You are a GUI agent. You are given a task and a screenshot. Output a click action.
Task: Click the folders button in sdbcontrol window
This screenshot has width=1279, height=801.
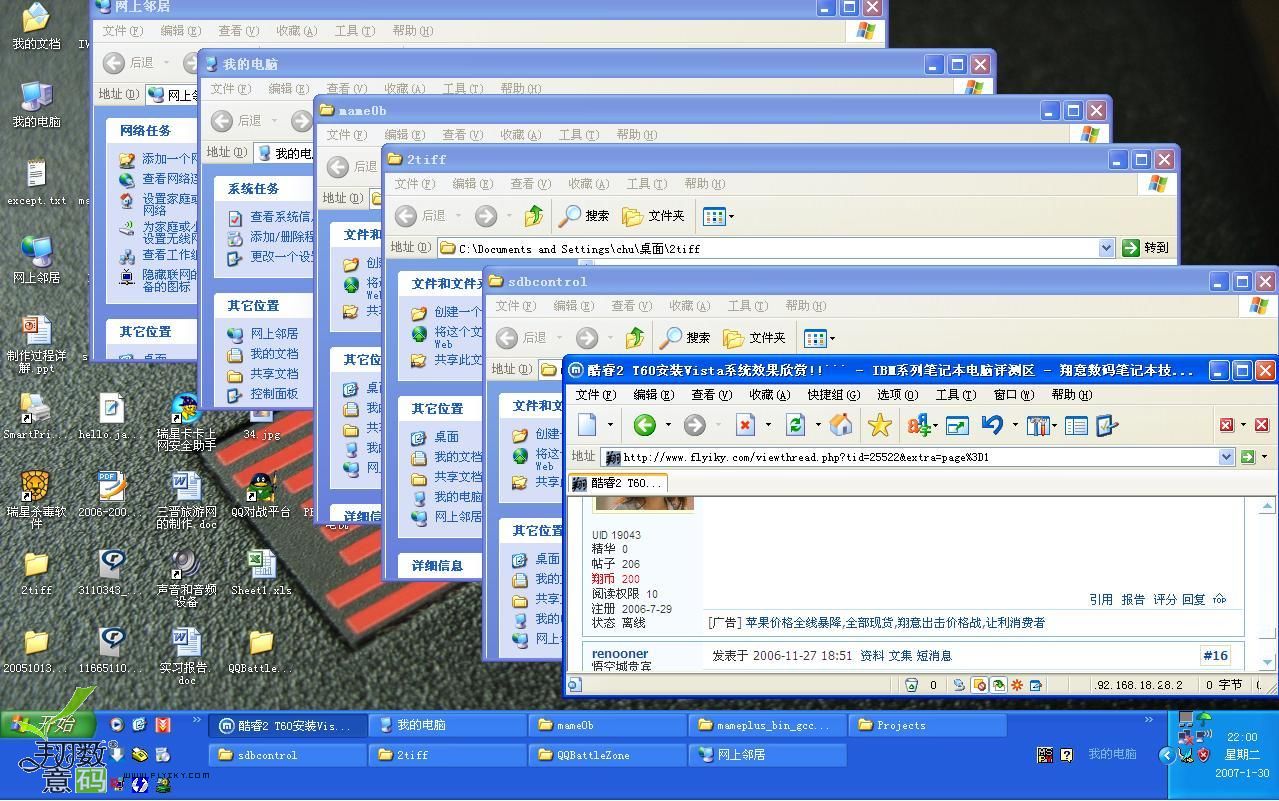click(x=754, y=337)
